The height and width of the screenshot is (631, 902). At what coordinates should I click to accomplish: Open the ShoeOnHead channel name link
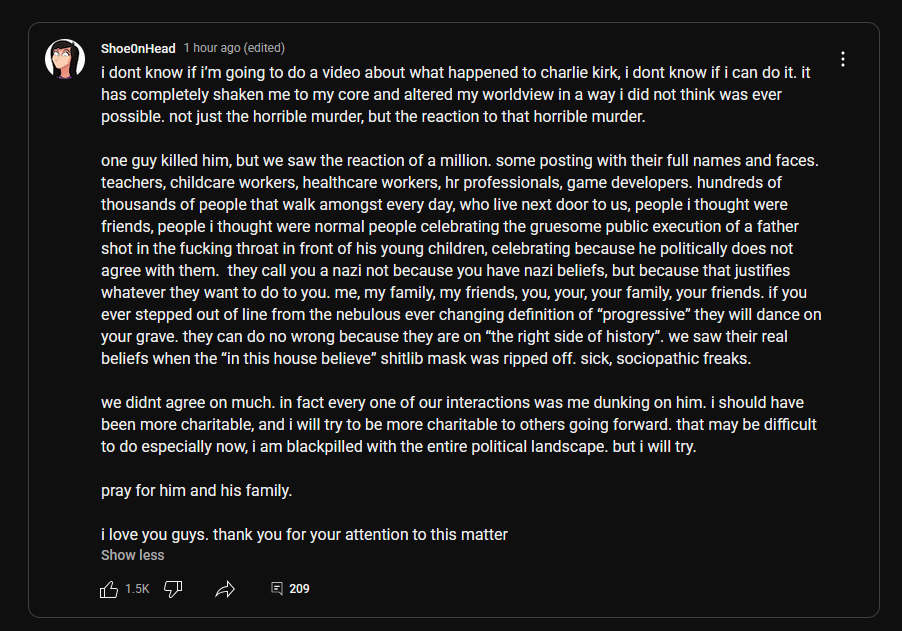(x=138, y=48)
